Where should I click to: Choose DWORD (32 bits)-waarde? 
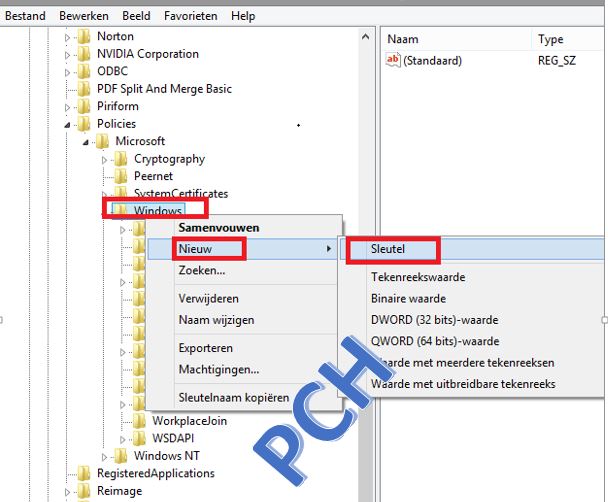(x=434, y=320)
